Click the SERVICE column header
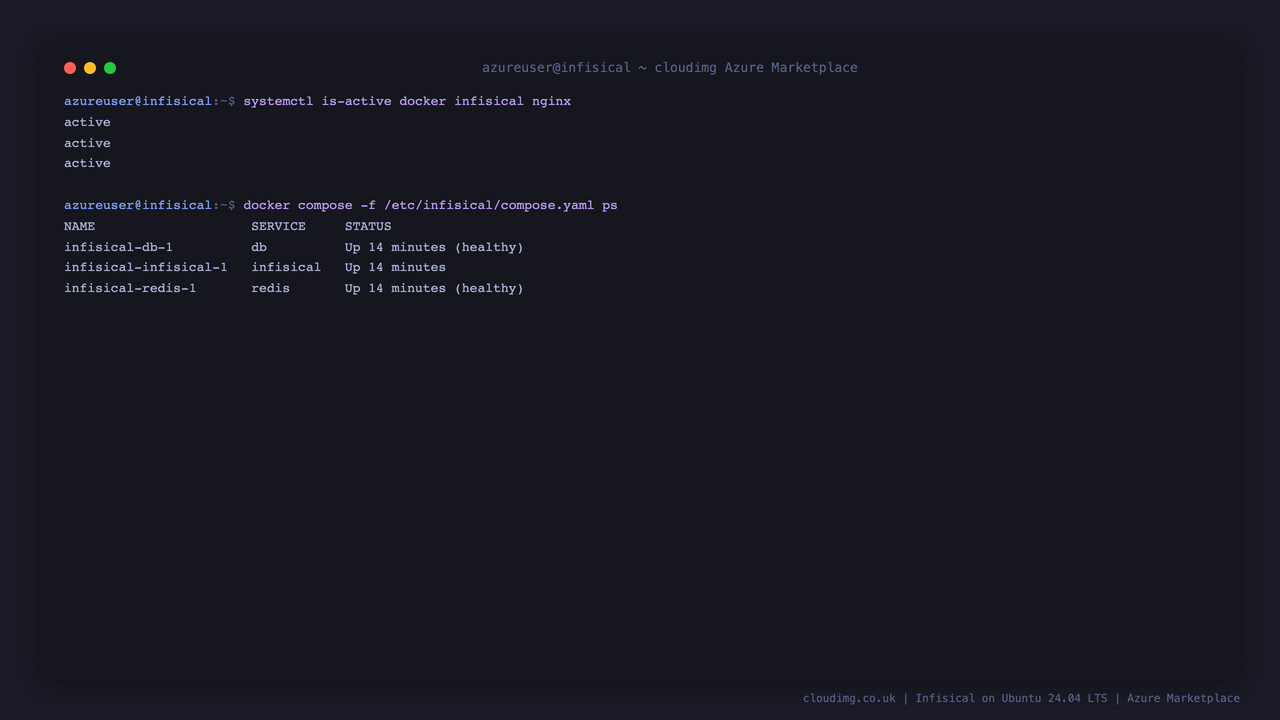Image resolution: width=1280 pixels, height=720 pixels. click(x=278, y=226)
